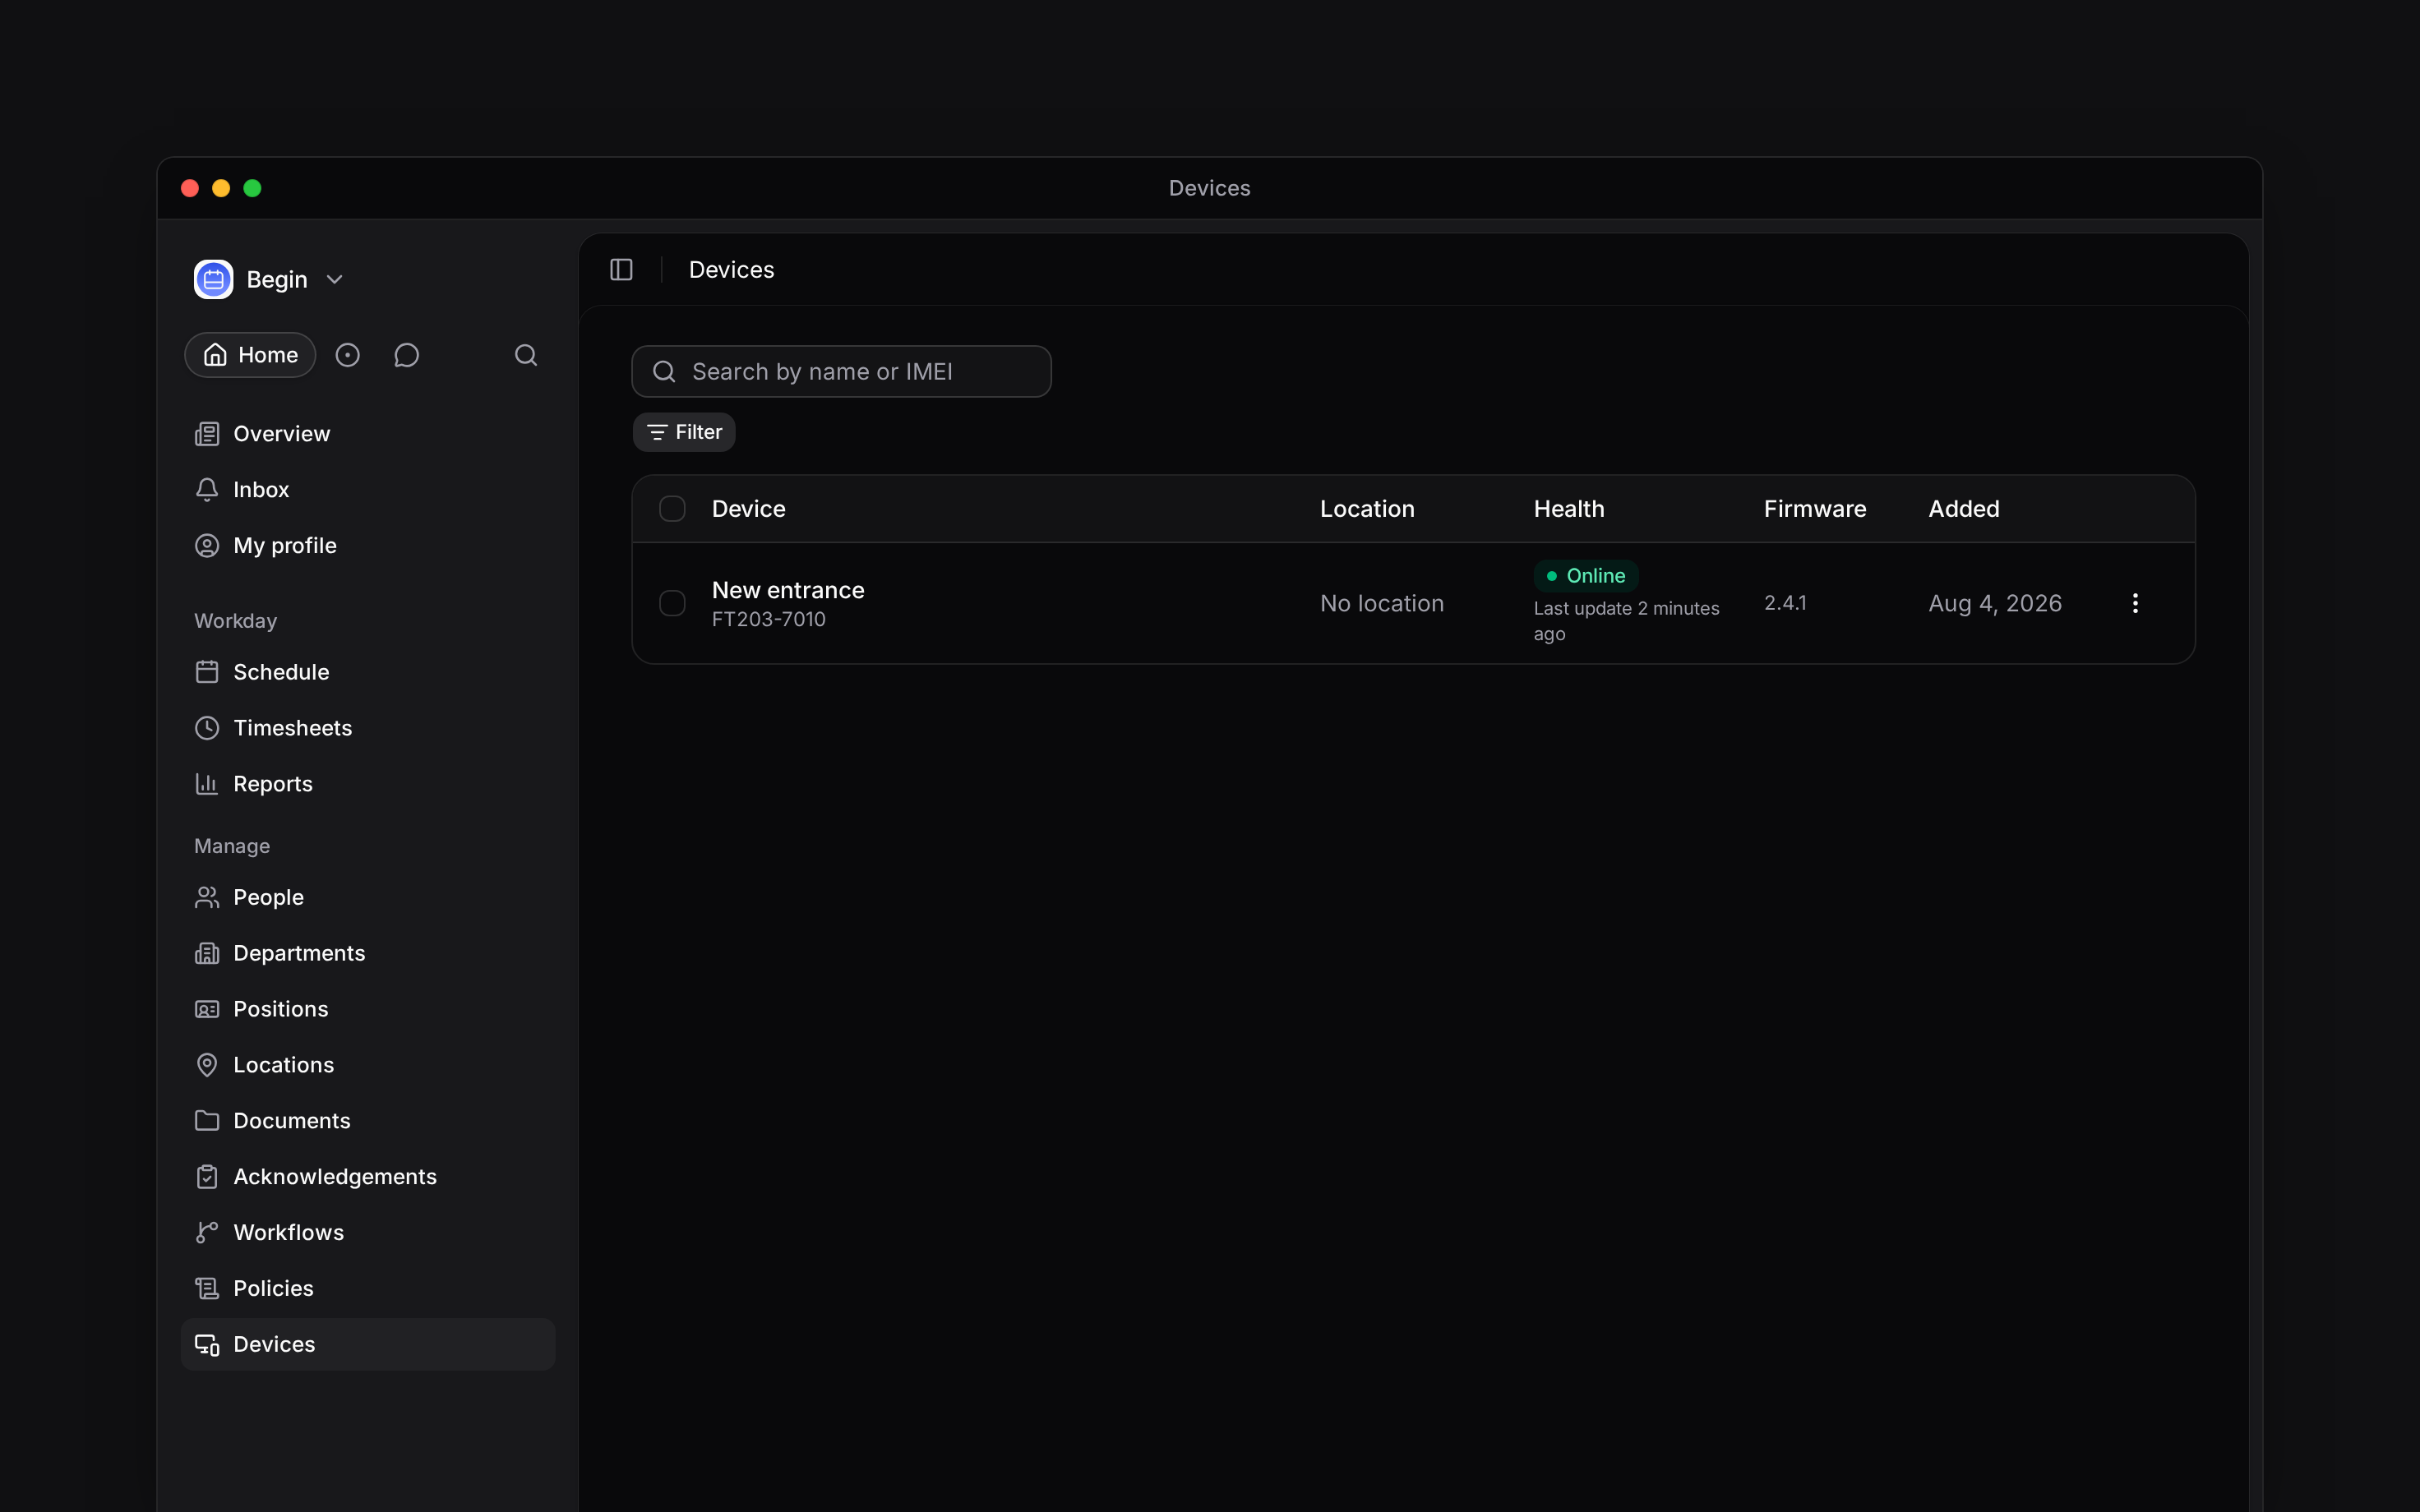Click the Timesheets clock icon
2420x1512 pixels.
207,728
